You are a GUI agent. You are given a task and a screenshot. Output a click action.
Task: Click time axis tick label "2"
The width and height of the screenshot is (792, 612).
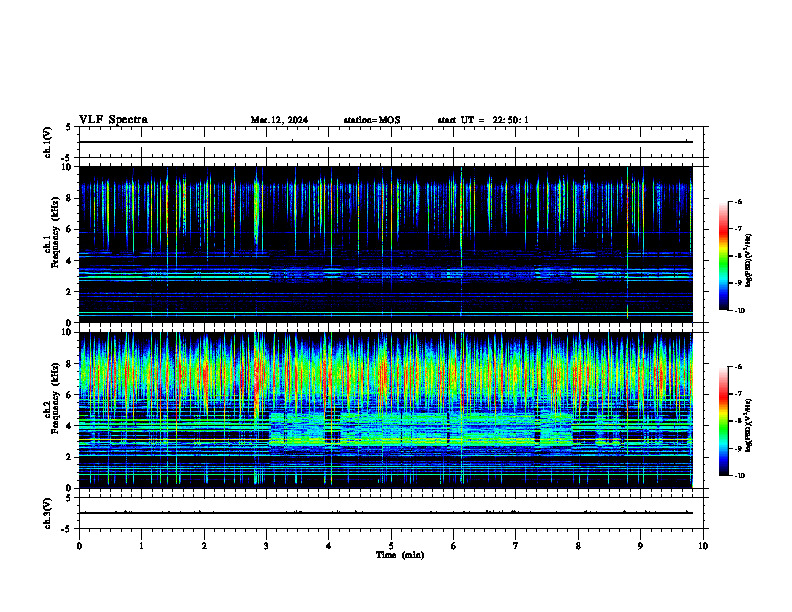204,546
